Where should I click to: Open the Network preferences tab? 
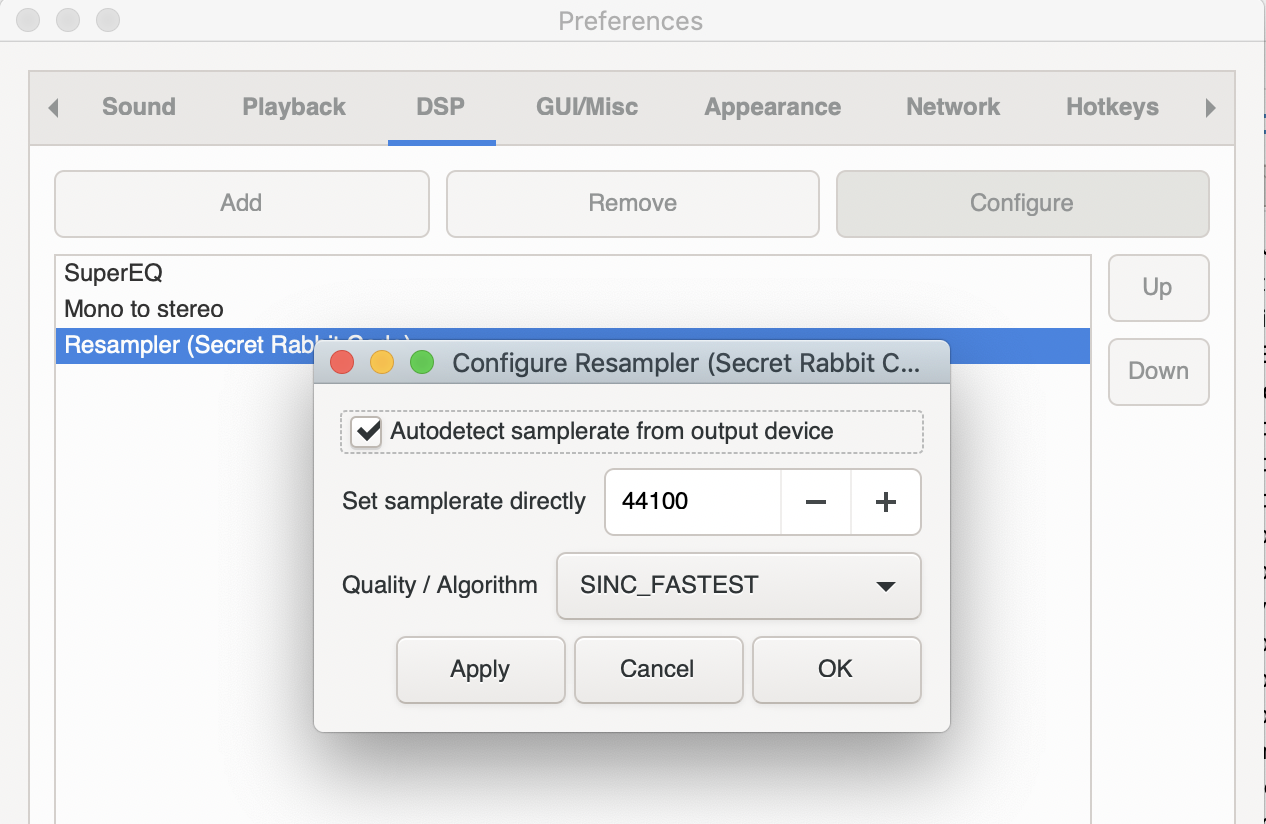tap(952, 107)
